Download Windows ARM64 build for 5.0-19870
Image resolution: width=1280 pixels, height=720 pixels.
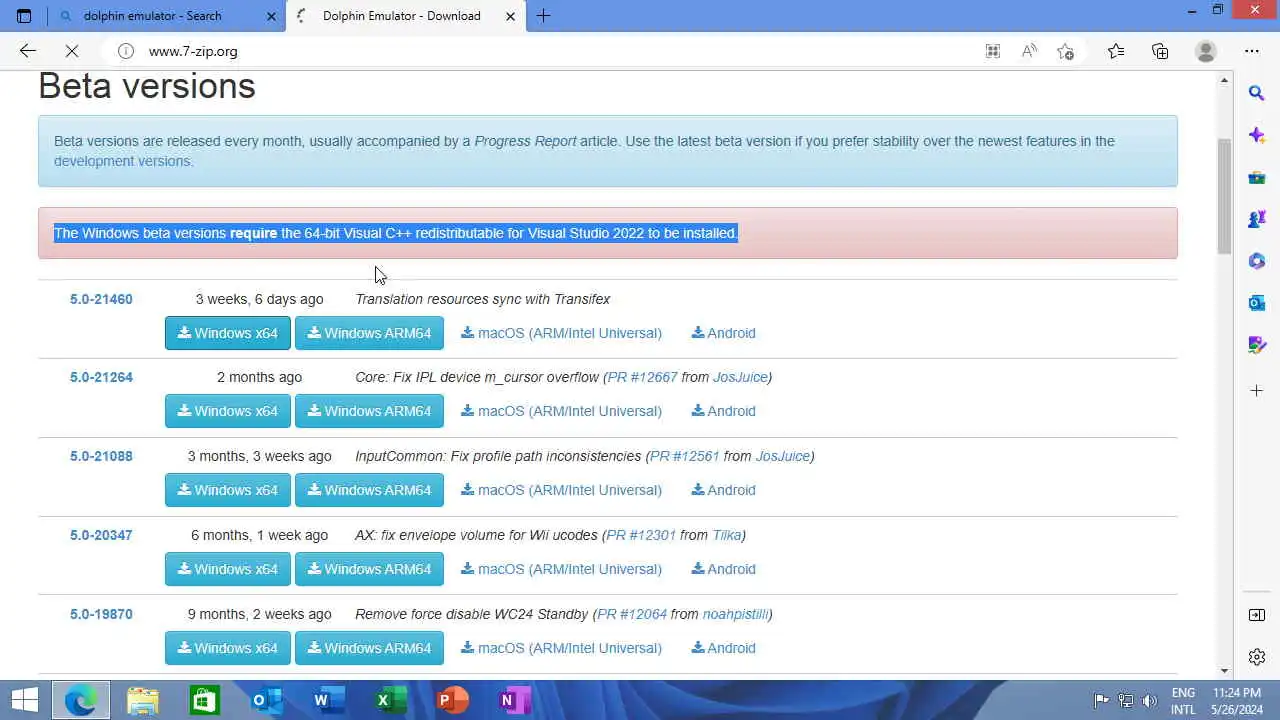point(369,648)
